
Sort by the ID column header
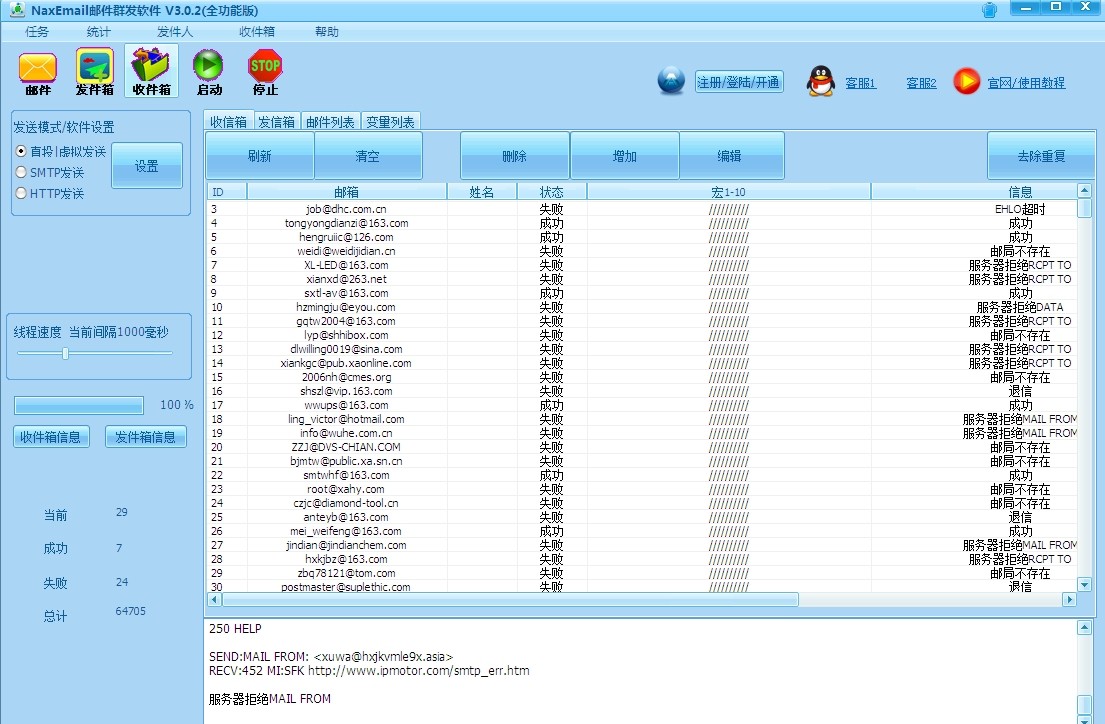click(227, 192)
